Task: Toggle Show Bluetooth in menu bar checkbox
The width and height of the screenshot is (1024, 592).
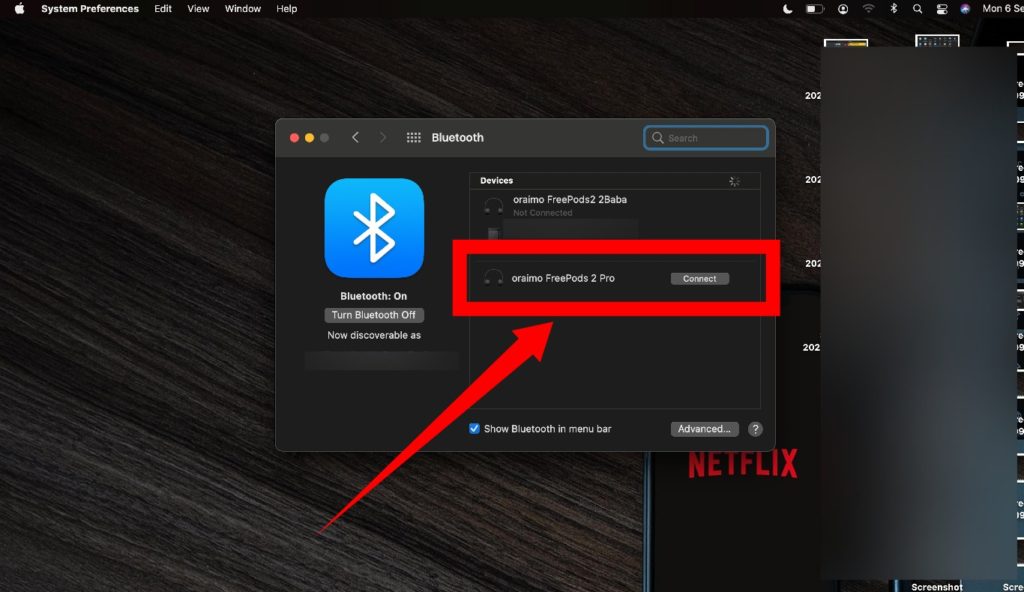Action: 474,429
